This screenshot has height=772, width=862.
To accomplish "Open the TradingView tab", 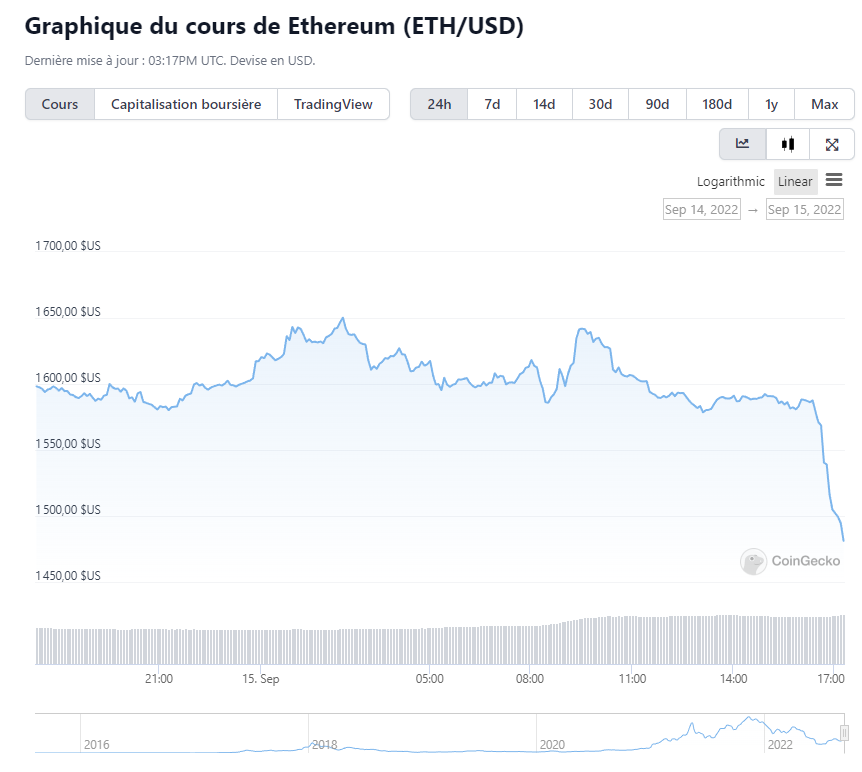I will tap(333, 104).
